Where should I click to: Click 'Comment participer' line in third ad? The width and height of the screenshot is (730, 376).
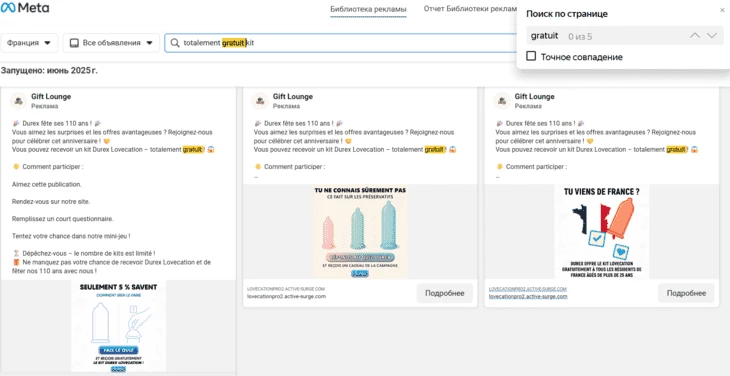(531, 167)
